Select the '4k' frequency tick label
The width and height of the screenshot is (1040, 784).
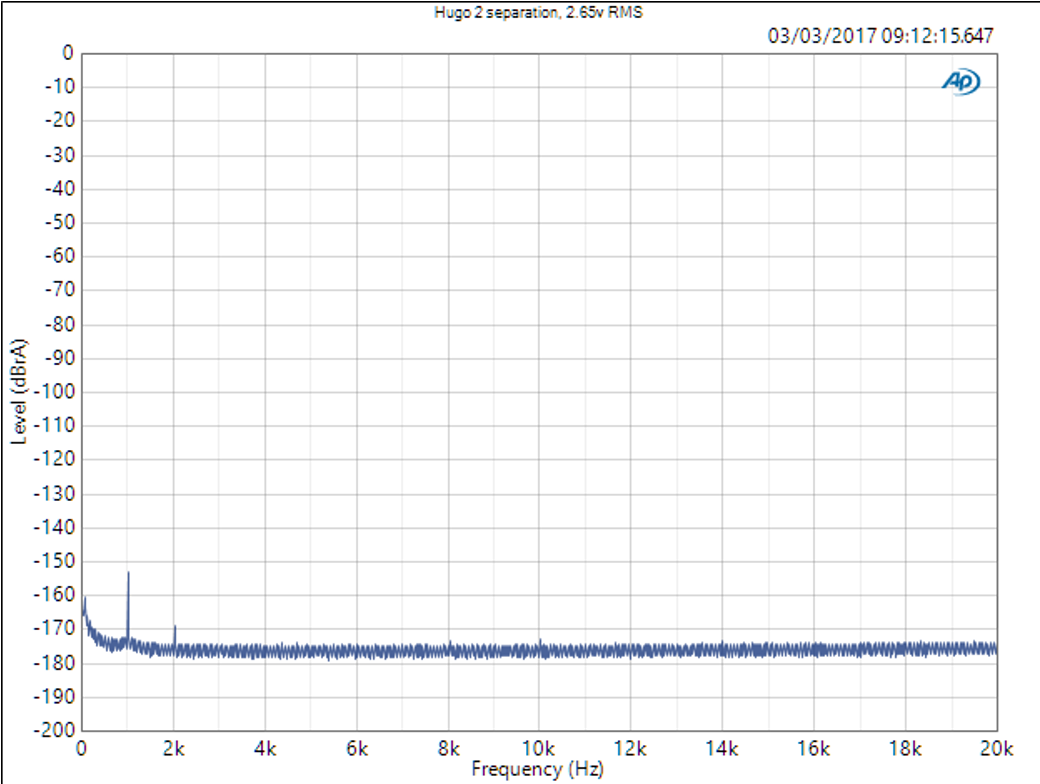tap(265, 749)
